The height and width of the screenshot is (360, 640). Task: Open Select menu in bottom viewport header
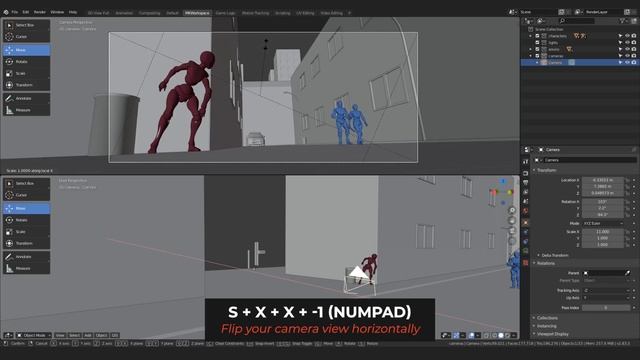[x=74, y=336]
